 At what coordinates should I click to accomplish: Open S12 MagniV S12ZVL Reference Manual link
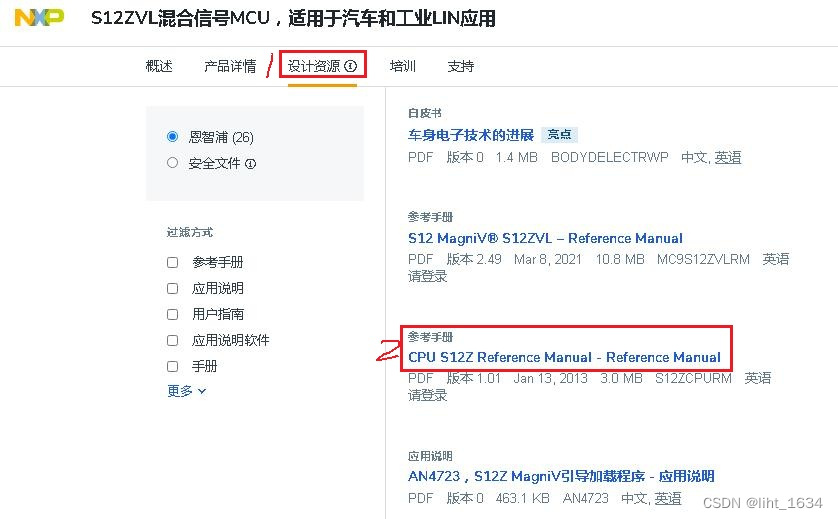(x=545, y=238)
